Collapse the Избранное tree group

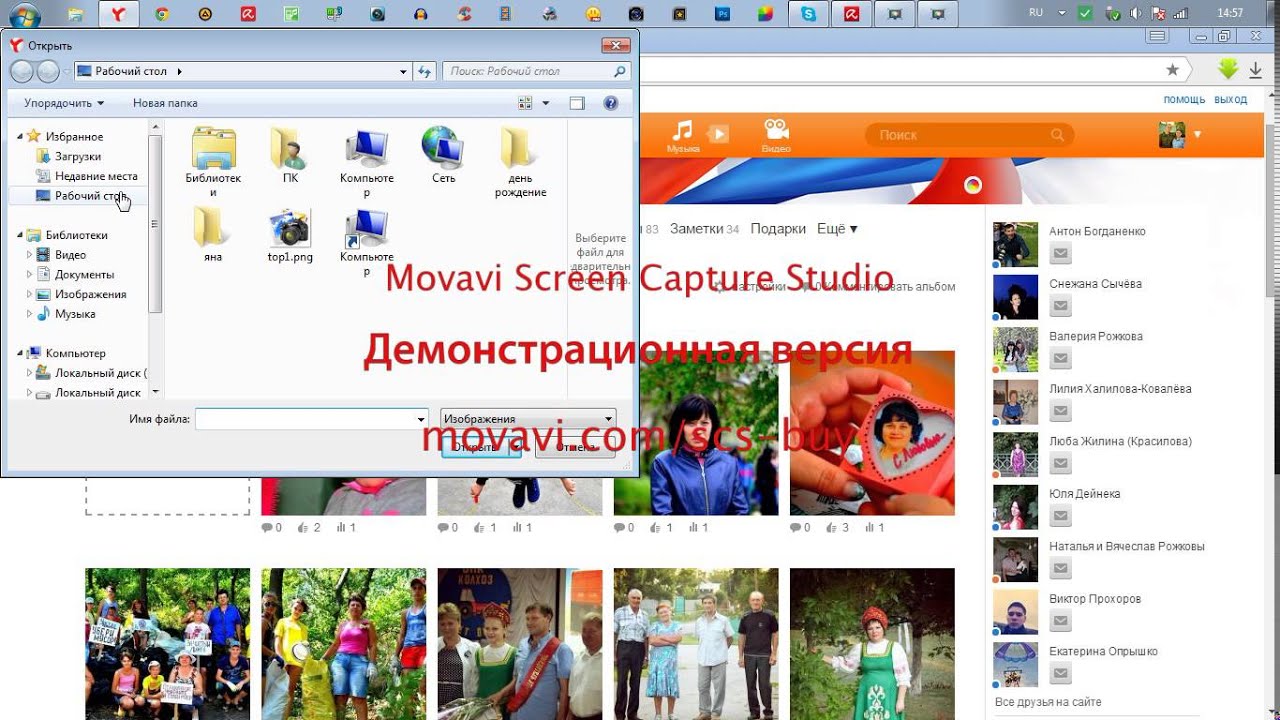[20, 136]
